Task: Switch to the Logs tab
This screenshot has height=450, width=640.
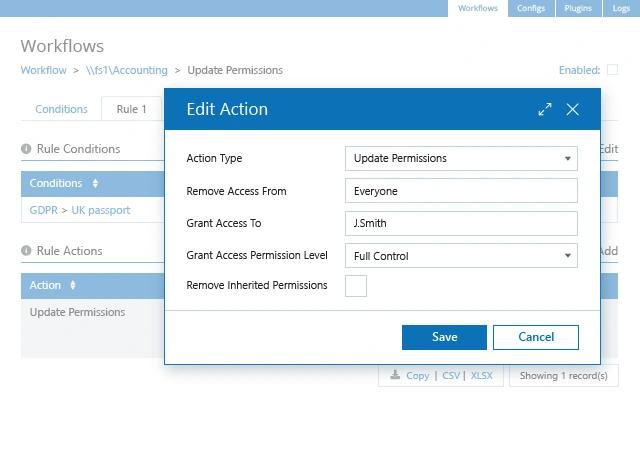Action: [x=621, y=8]
